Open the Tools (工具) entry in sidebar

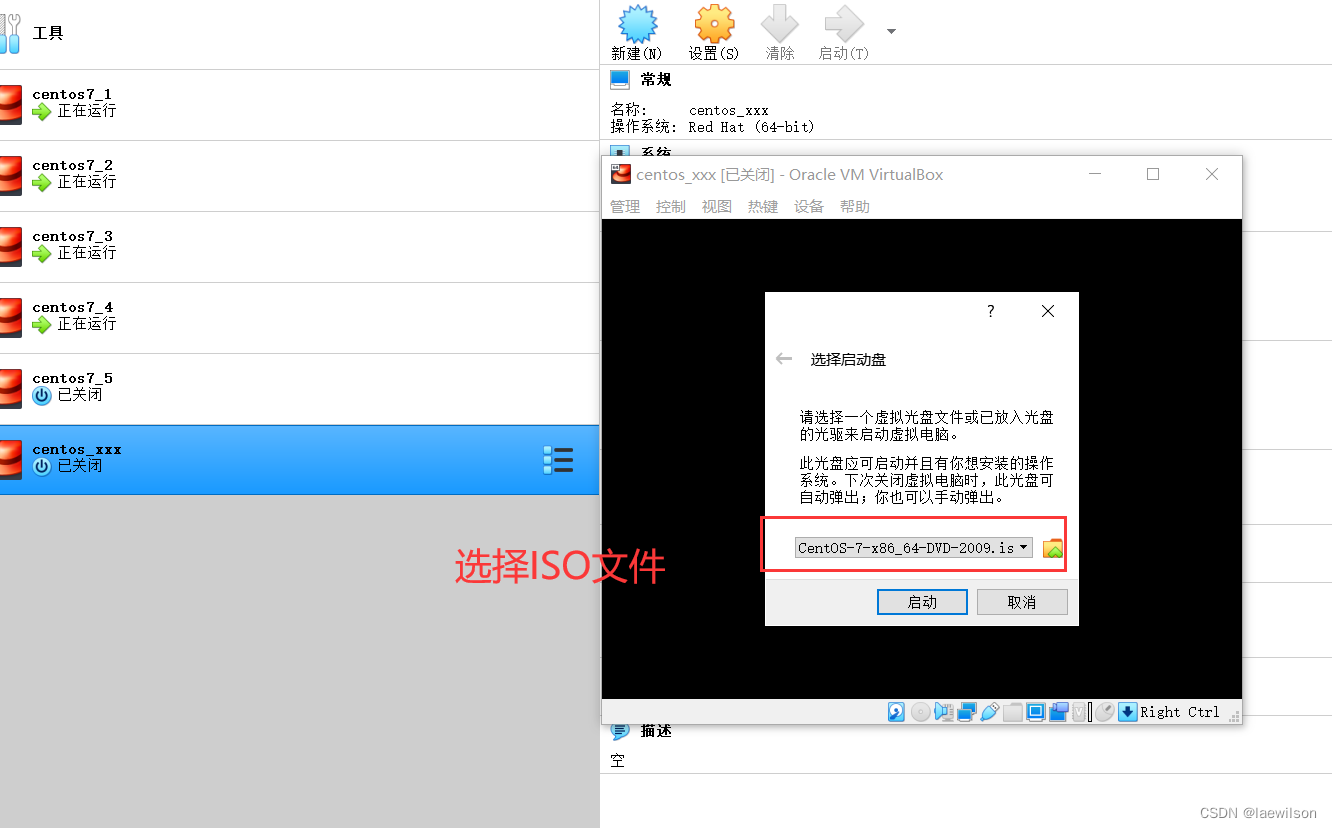point(299,33)
